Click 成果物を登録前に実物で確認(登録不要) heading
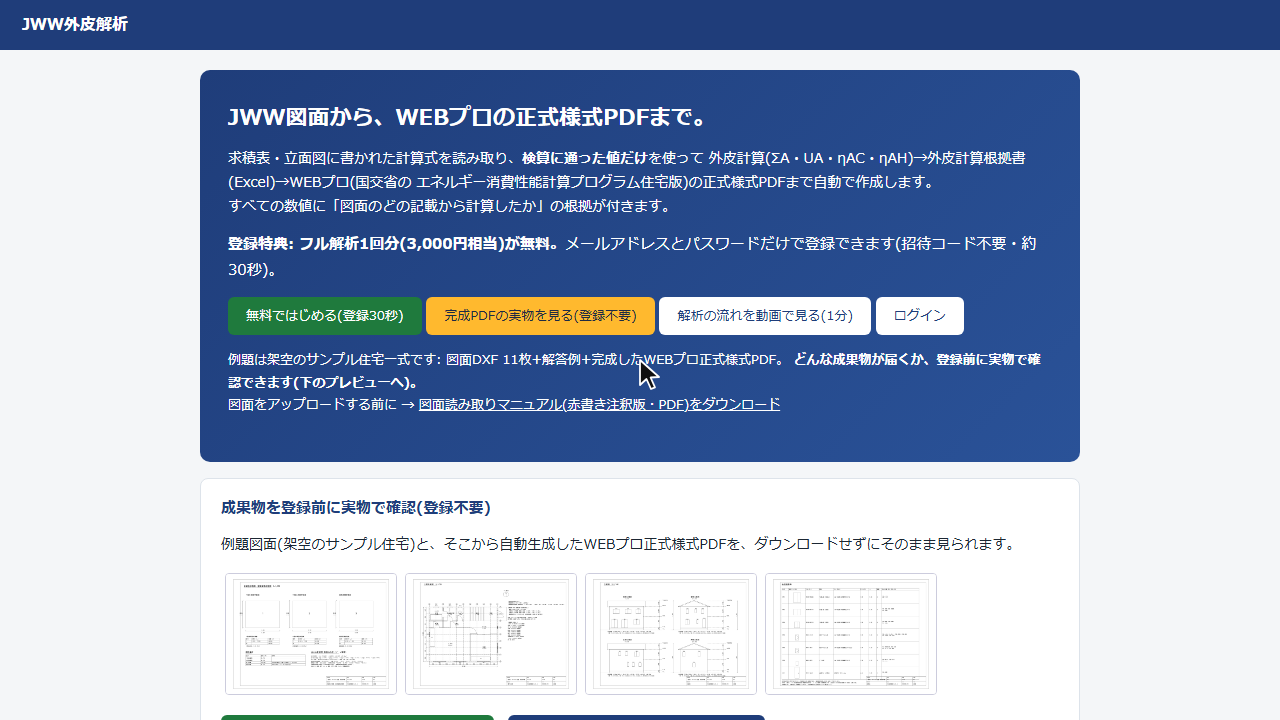 (x=356, y=507)
